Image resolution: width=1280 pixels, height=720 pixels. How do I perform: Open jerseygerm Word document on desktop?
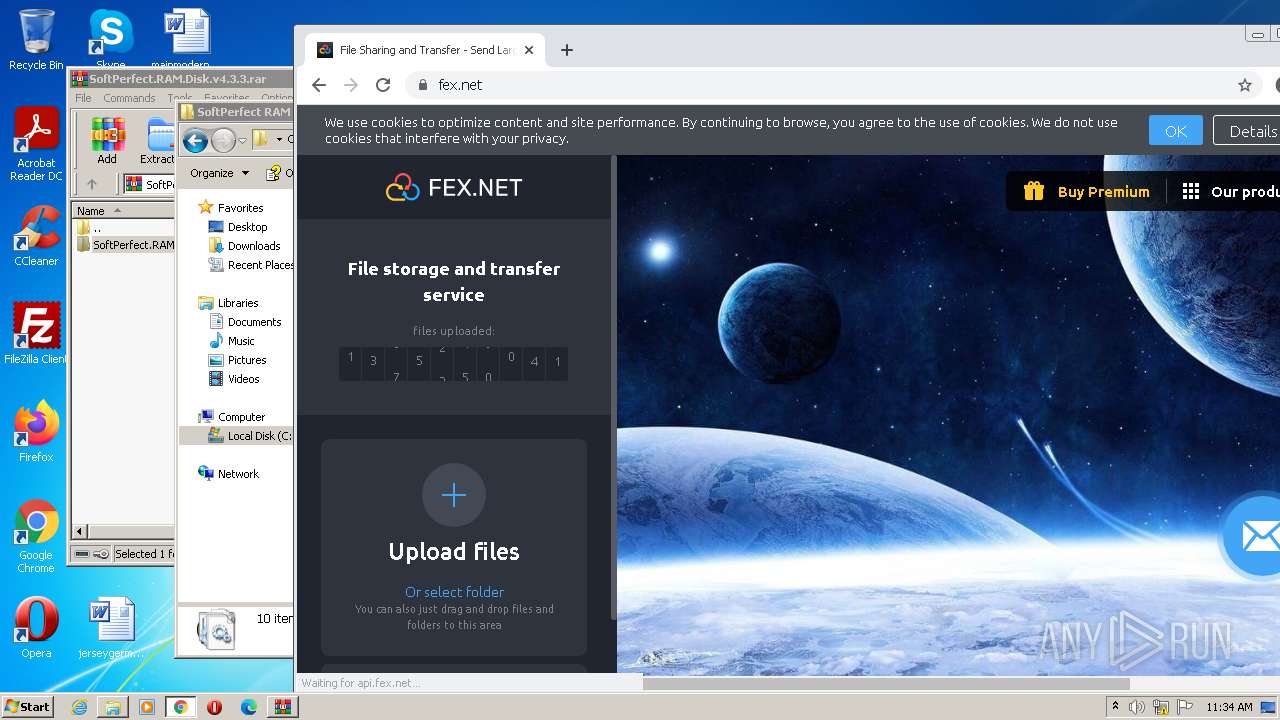111,628
